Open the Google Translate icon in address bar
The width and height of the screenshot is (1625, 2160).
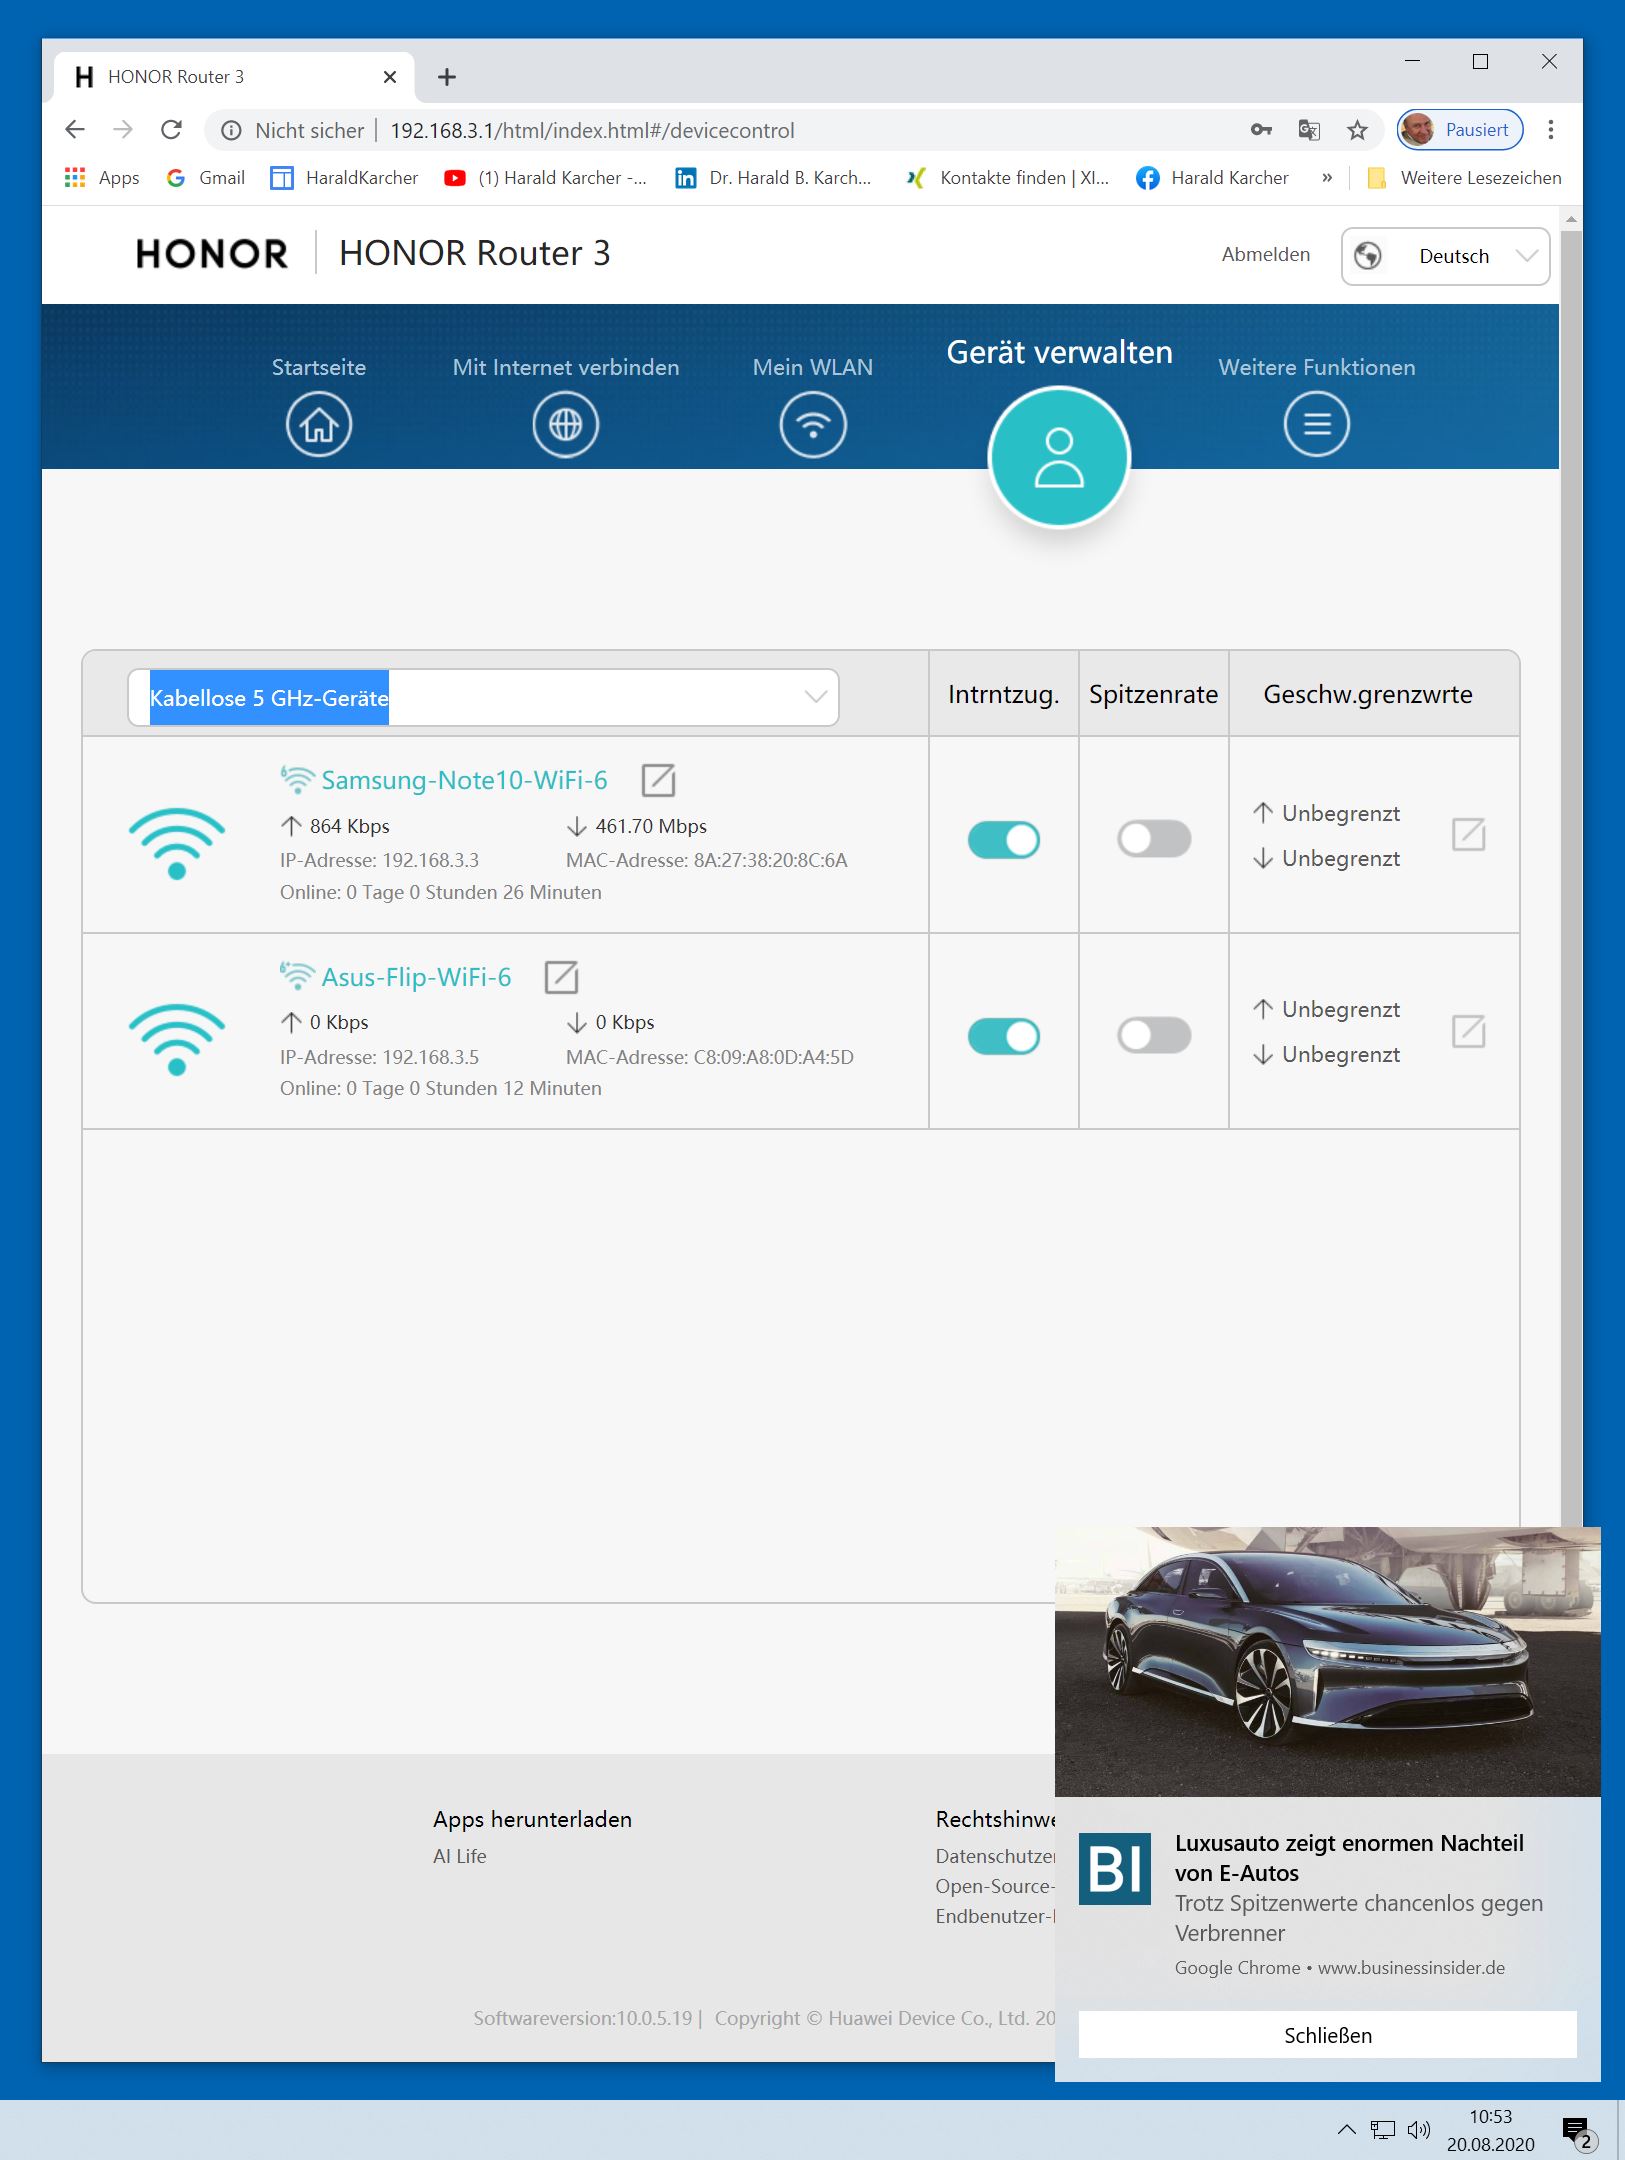(x=1309, y=130)
